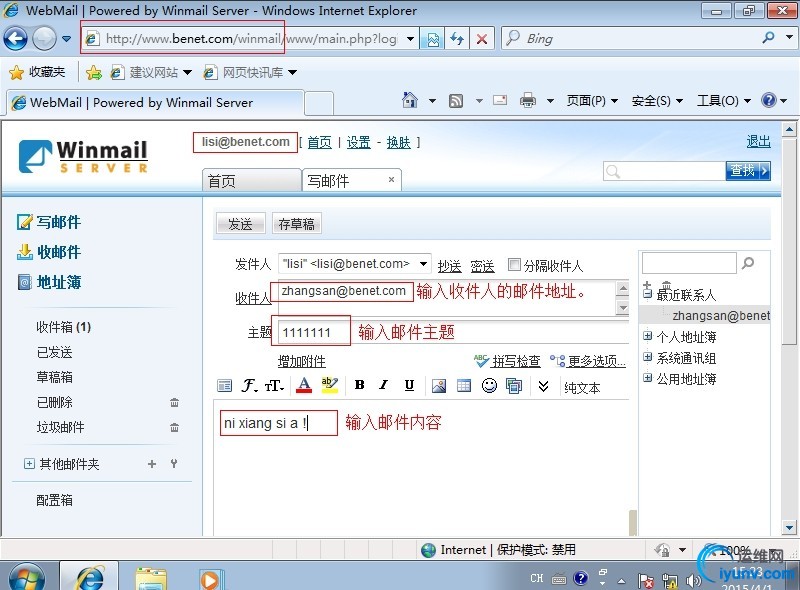This screenshot has height=590, width=800.
Task: Open the smiley emoticon picker
Action: 489,385
